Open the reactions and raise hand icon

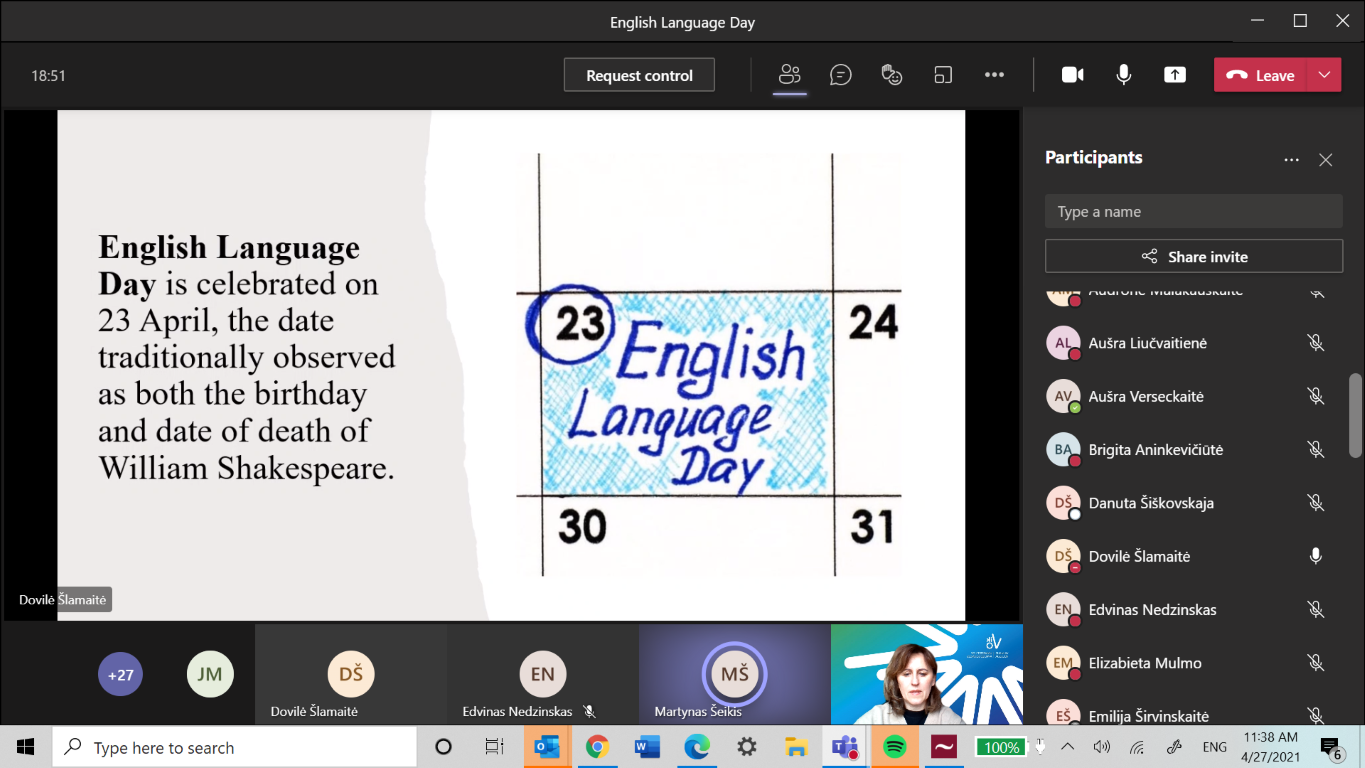[x=892, y=75]
